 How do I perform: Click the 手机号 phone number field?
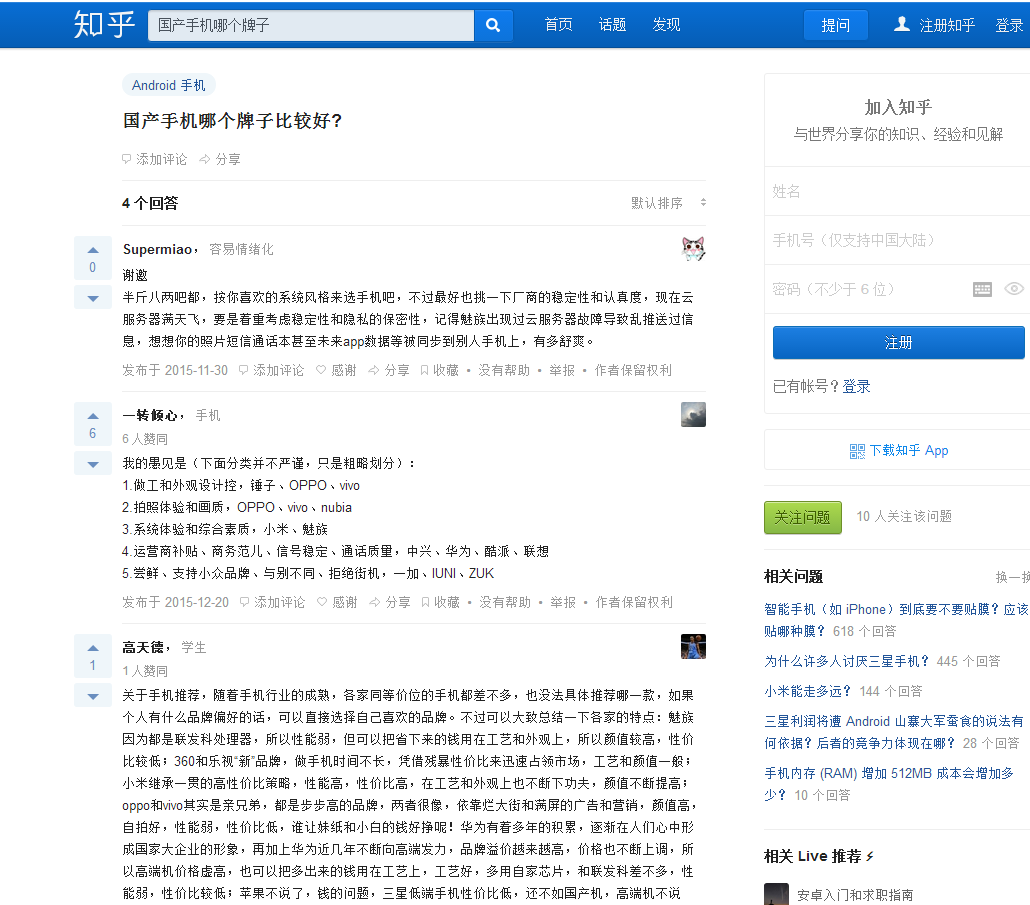[x=897, y=240]
